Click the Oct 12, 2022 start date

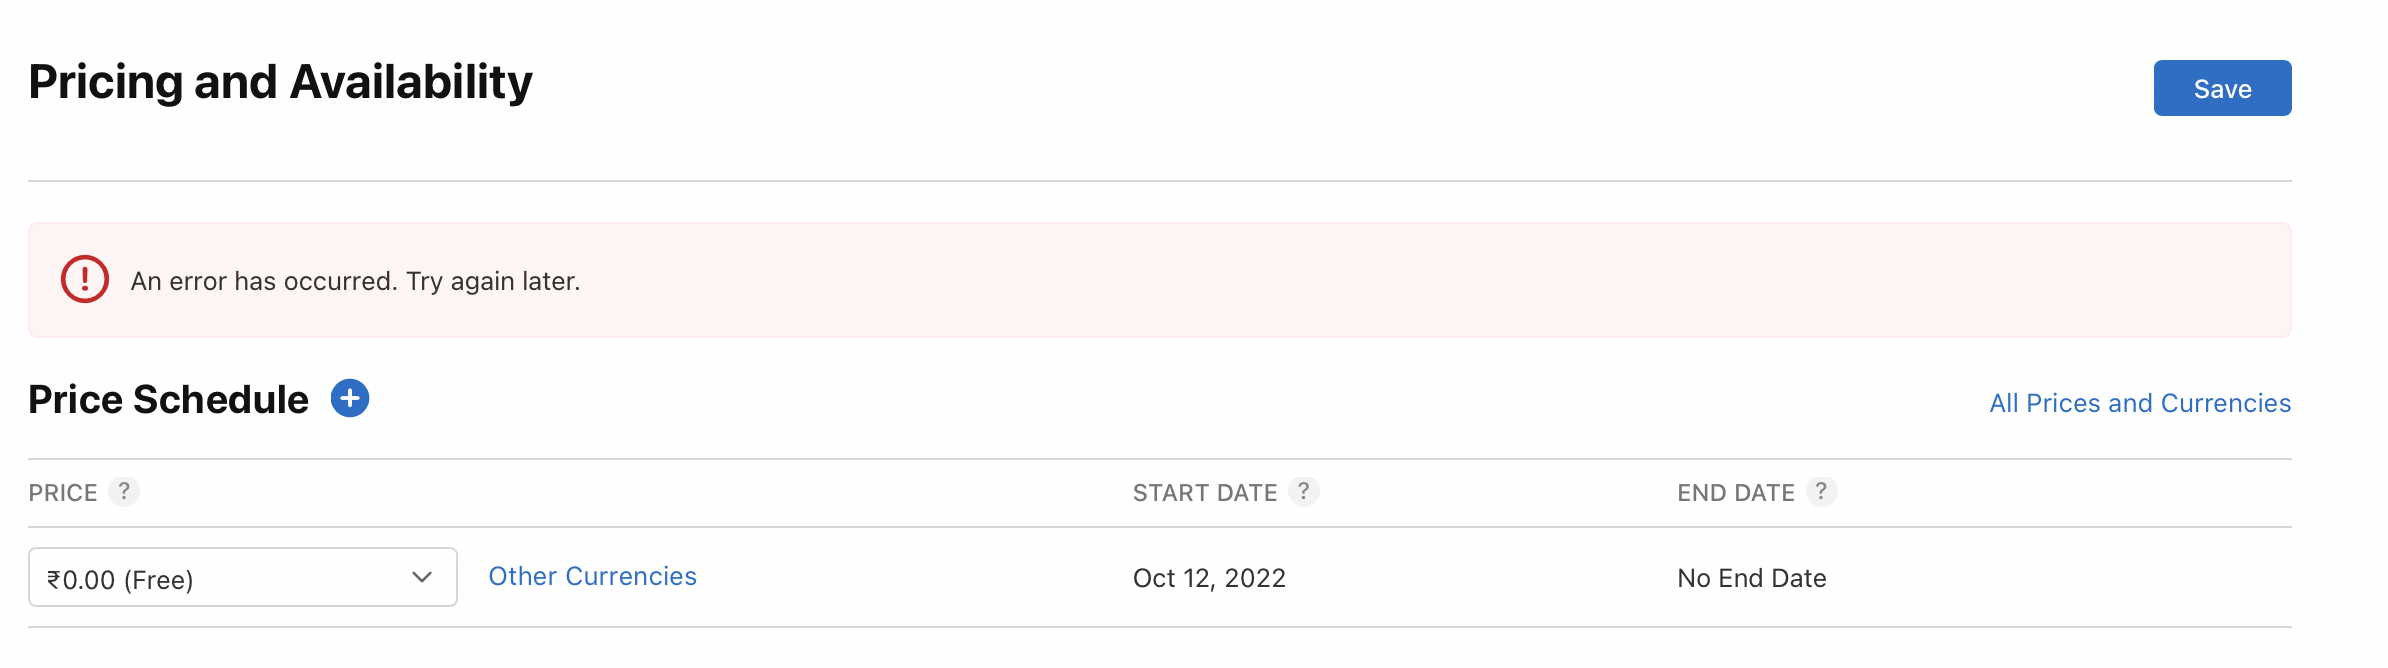[x=1209, y=578]
